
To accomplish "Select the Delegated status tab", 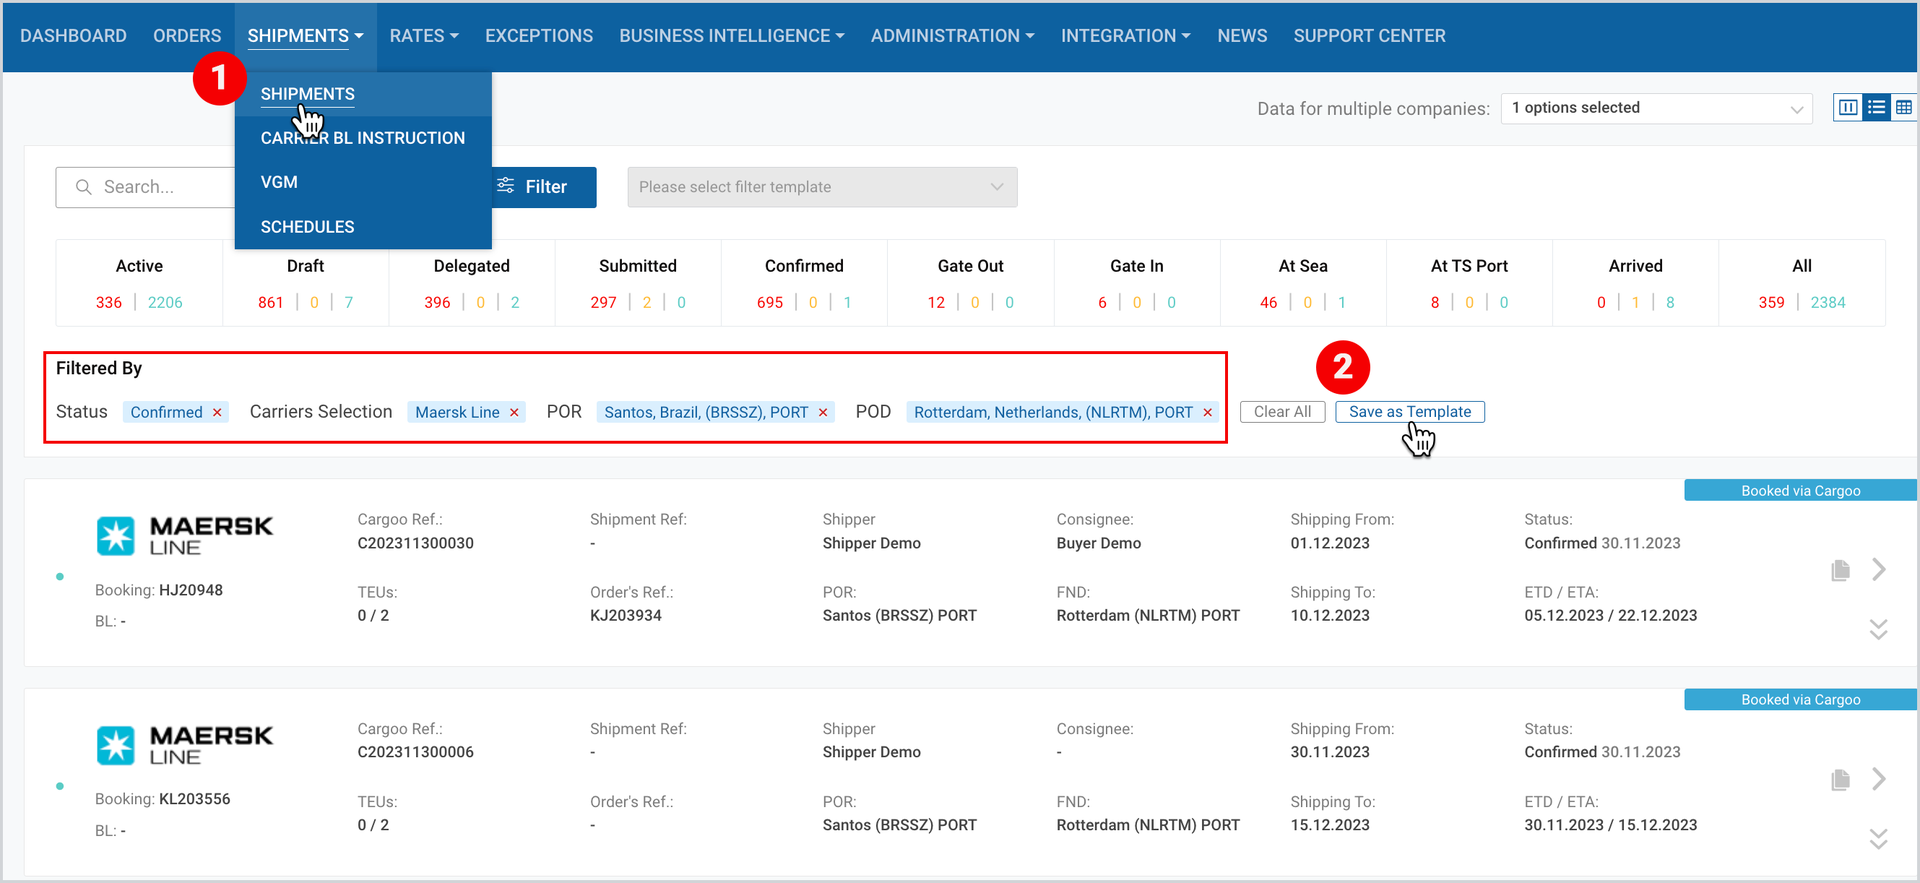I will [x=471, y=283].
